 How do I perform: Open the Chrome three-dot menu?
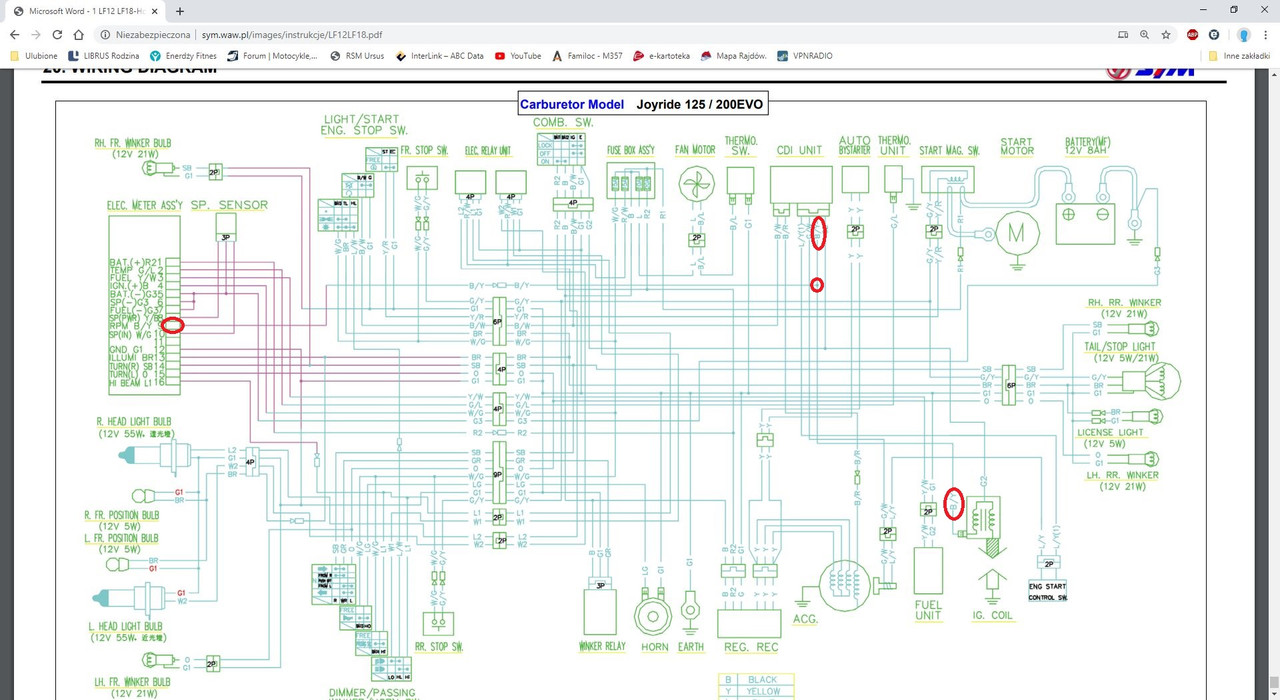pyautogui.click(x=1266, y=34)
